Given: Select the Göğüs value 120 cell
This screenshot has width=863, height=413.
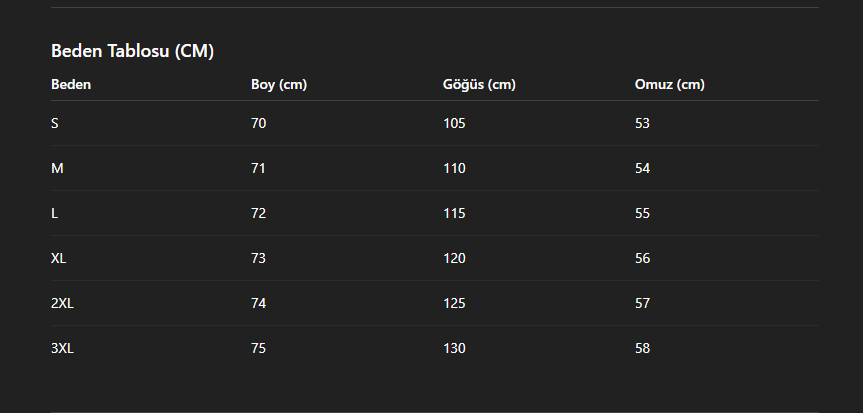Looking at the screenshot, I should 454,258.
